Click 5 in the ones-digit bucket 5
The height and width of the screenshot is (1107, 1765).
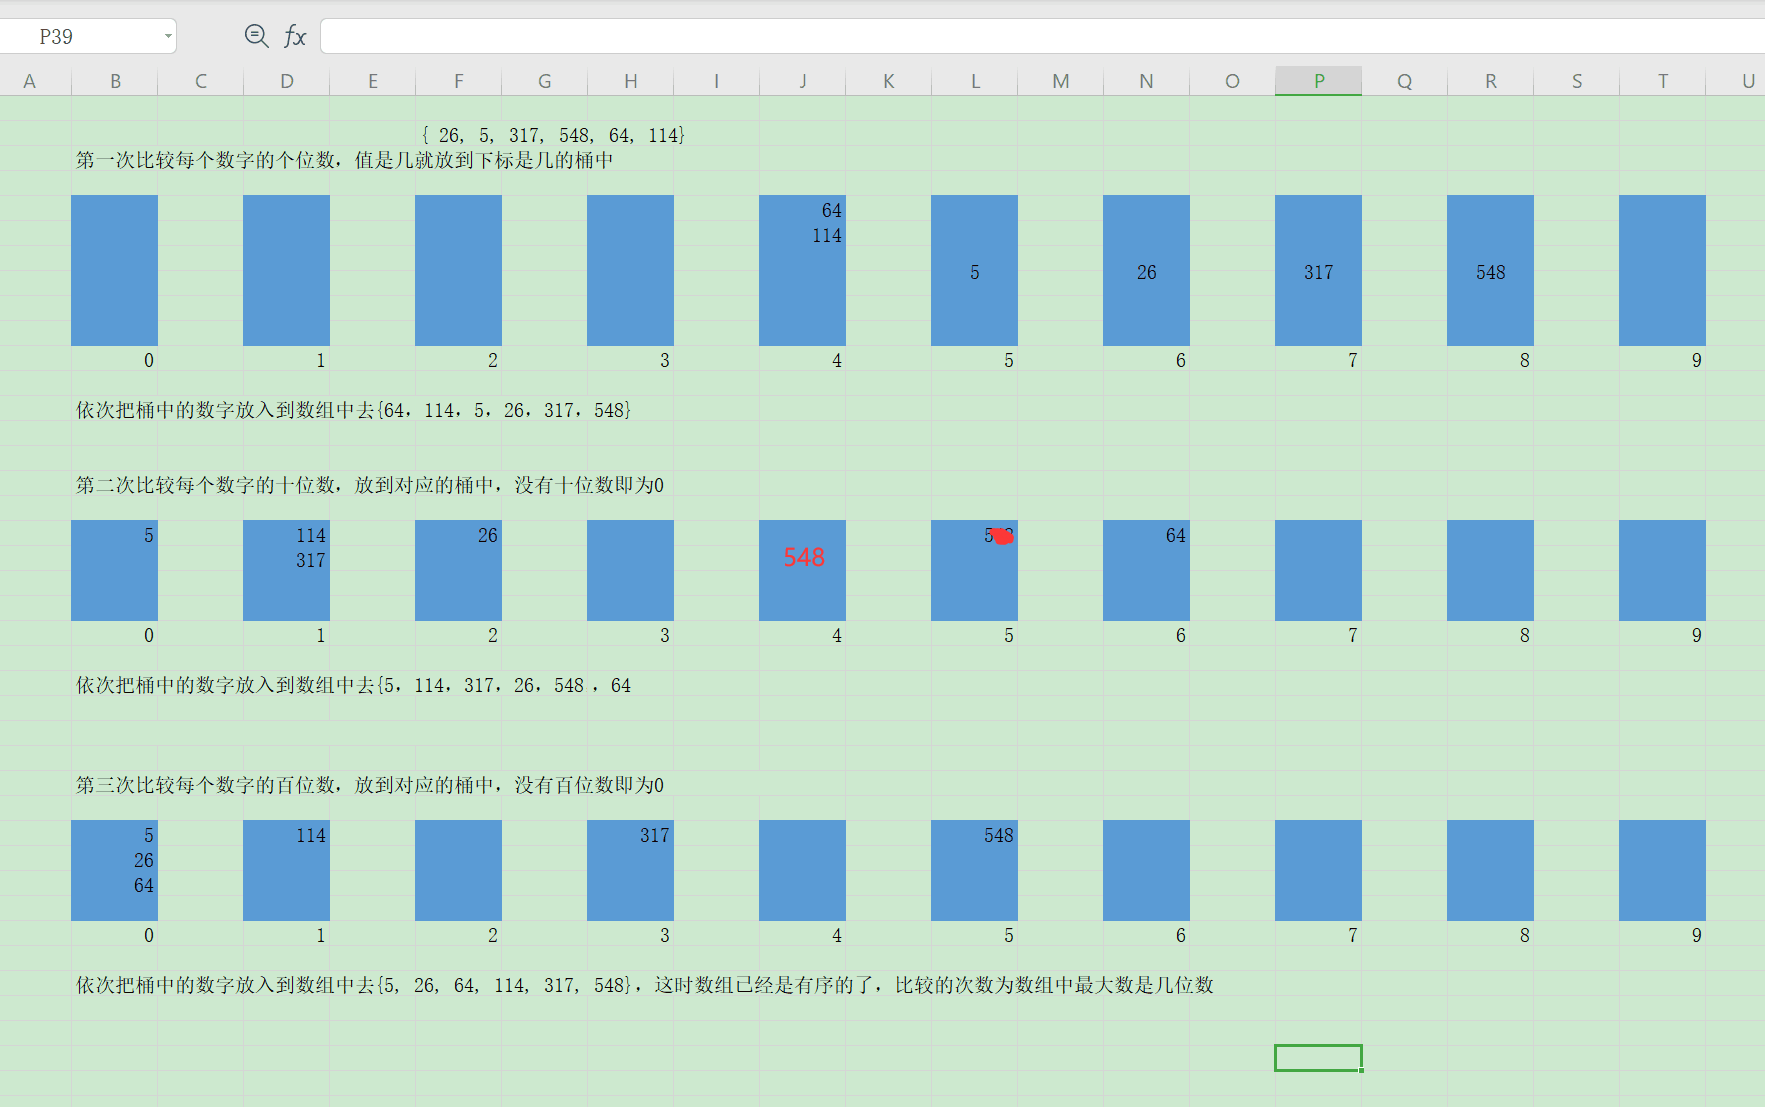tap(975, 272)
